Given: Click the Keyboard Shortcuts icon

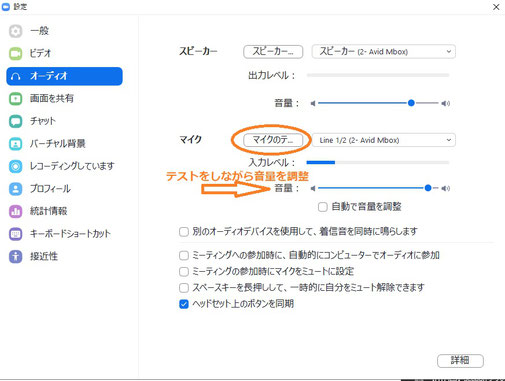Looking at the screenshot, I should [15, 234].
